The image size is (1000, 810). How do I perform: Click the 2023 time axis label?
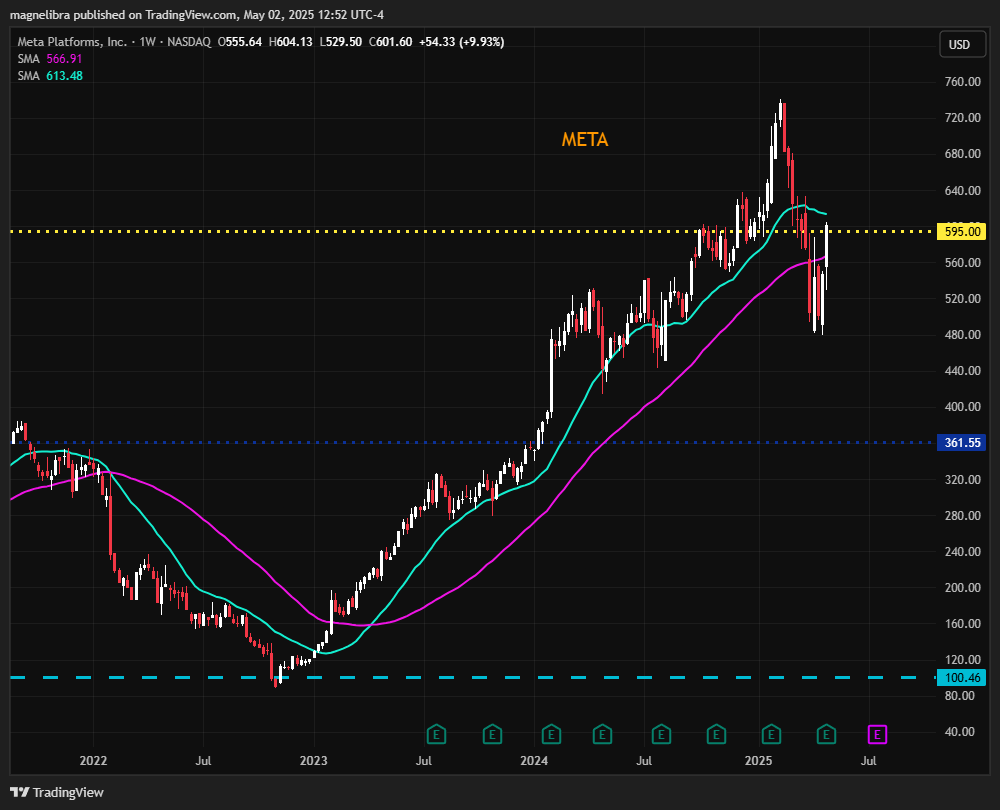click(313, 761)
